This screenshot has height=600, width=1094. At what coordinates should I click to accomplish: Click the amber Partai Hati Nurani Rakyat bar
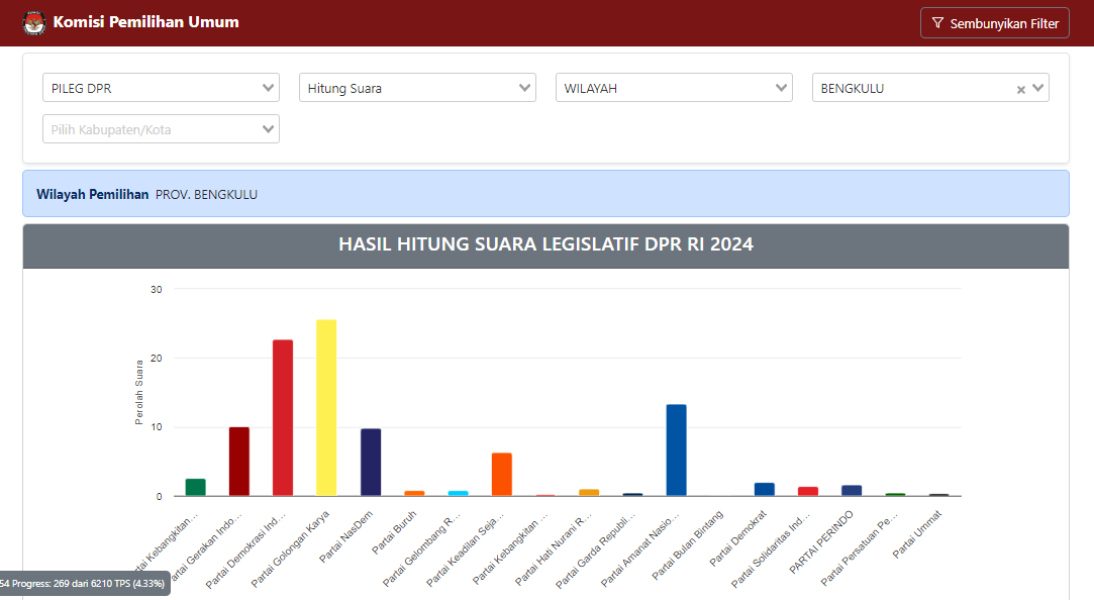(x=589, y=493)
